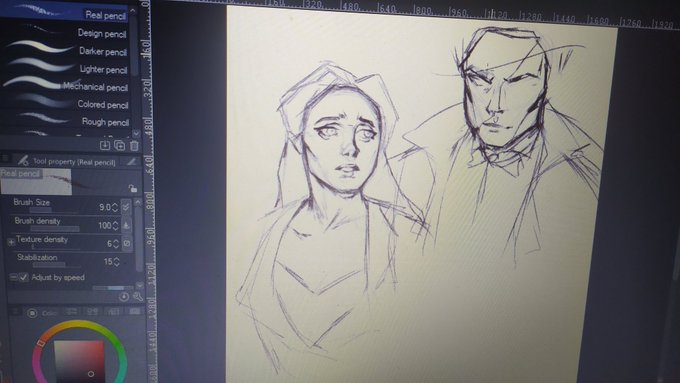This screenshot has height=383, width=680.
Task: Click the Stabilization slider bar
Action: (x=56, y=265)
